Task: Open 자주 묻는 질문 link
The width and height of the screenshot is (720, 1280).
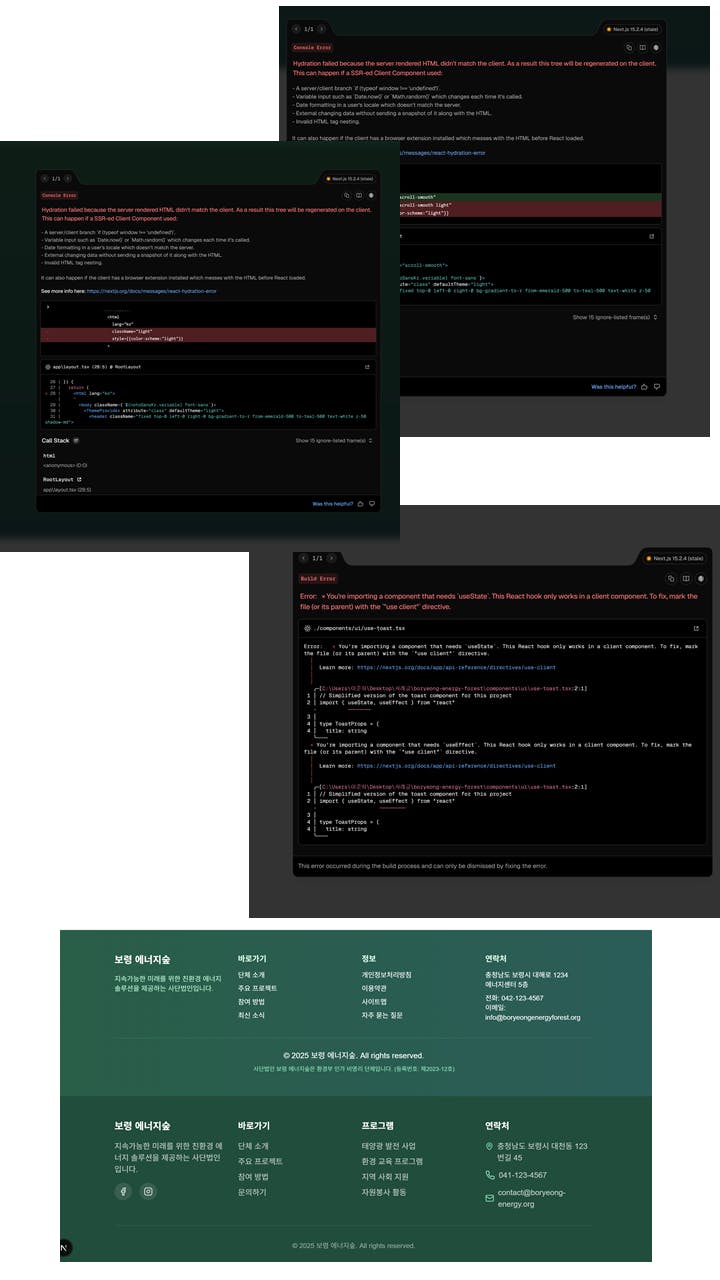Action: [x=382, y=1015]
